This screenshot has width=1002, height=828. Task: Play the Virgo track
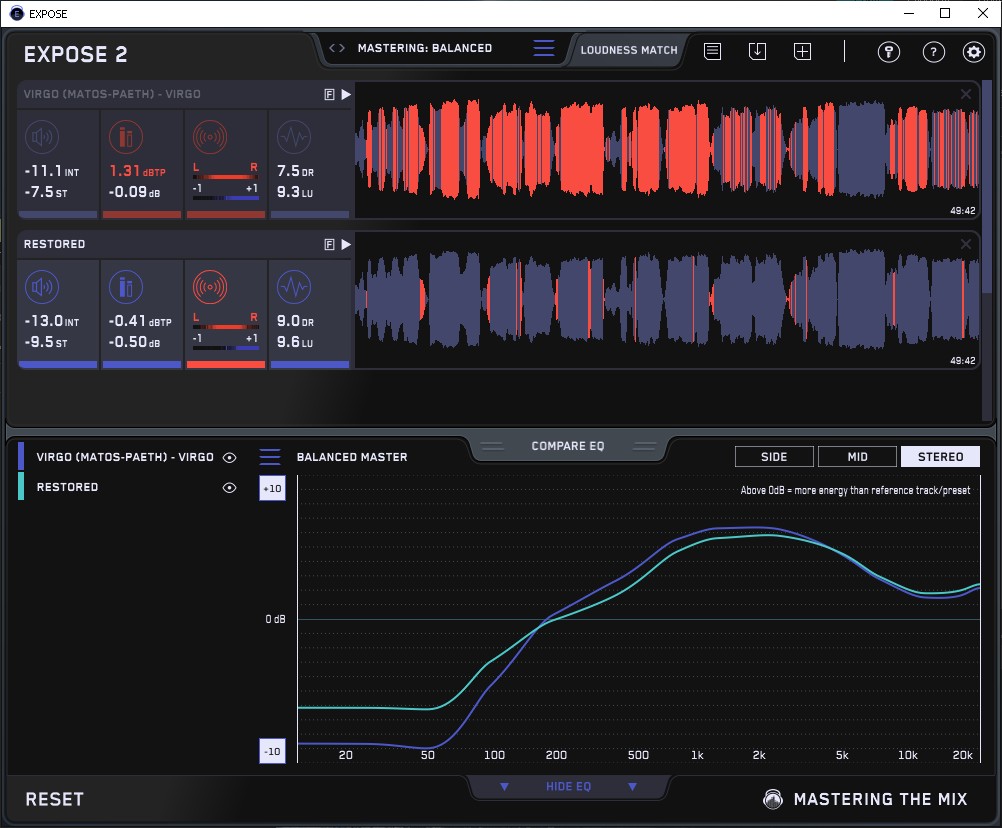[346, 94]
